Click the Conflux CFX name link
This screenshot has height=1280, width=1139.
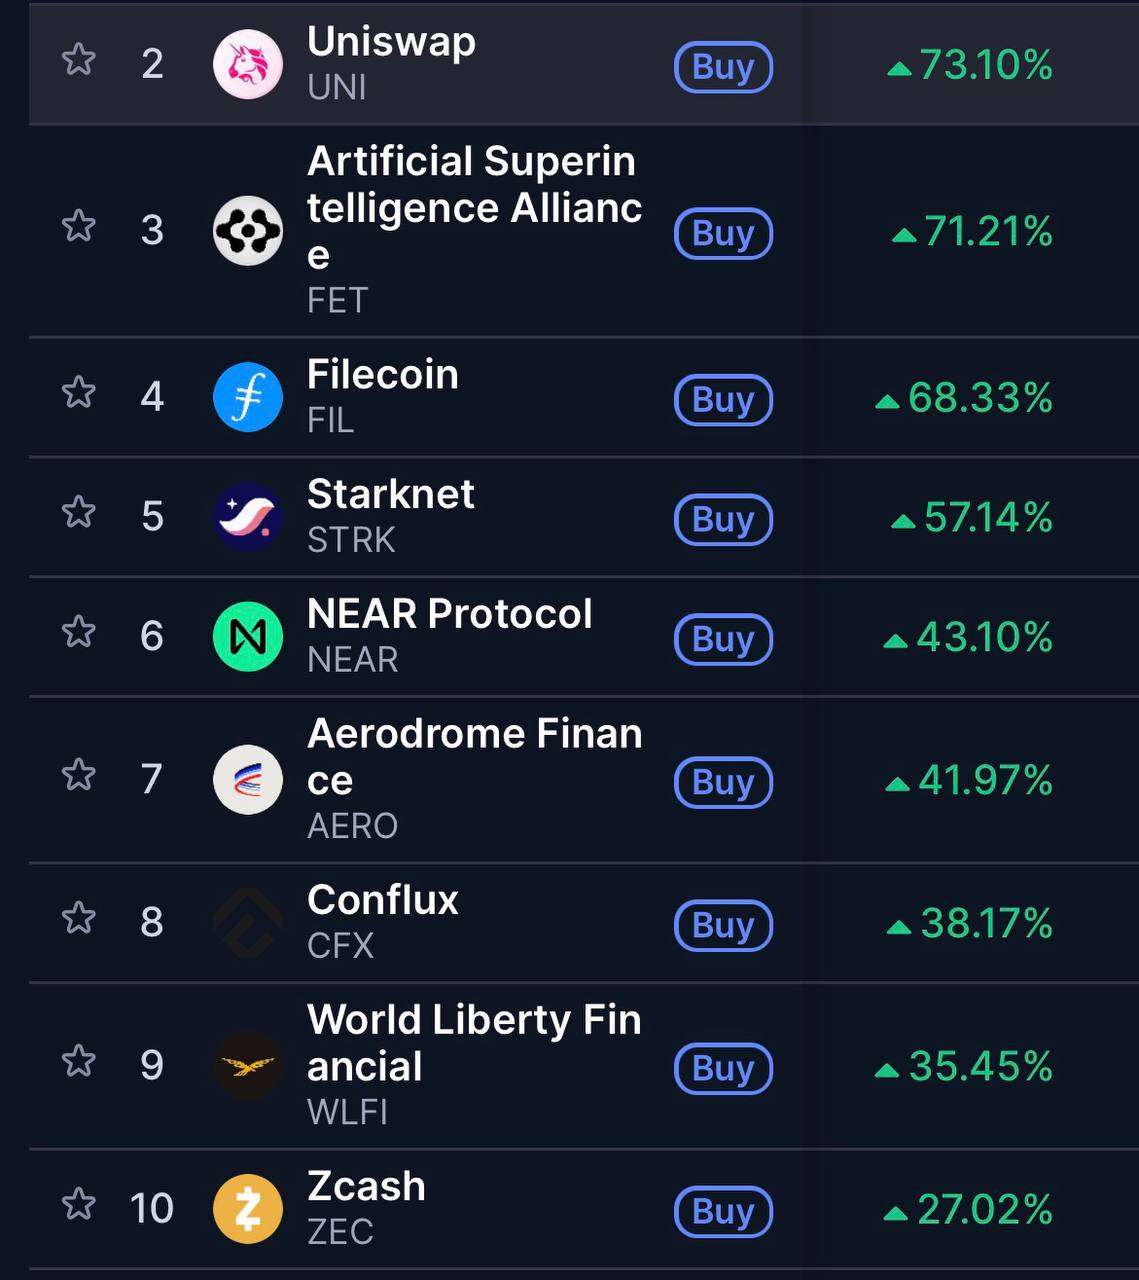(x=382, y=901)
